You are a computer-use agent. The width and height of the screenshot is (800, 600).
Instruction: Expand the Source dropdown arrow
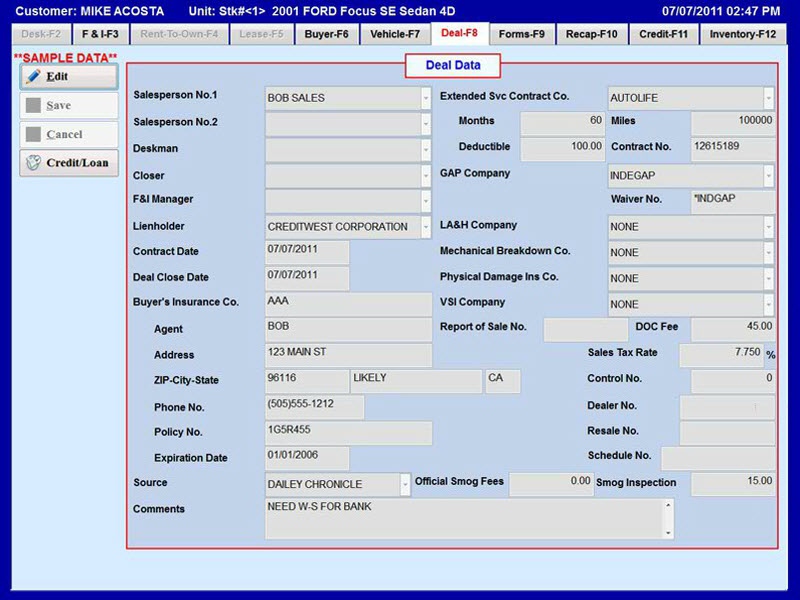tap(406, 483)
